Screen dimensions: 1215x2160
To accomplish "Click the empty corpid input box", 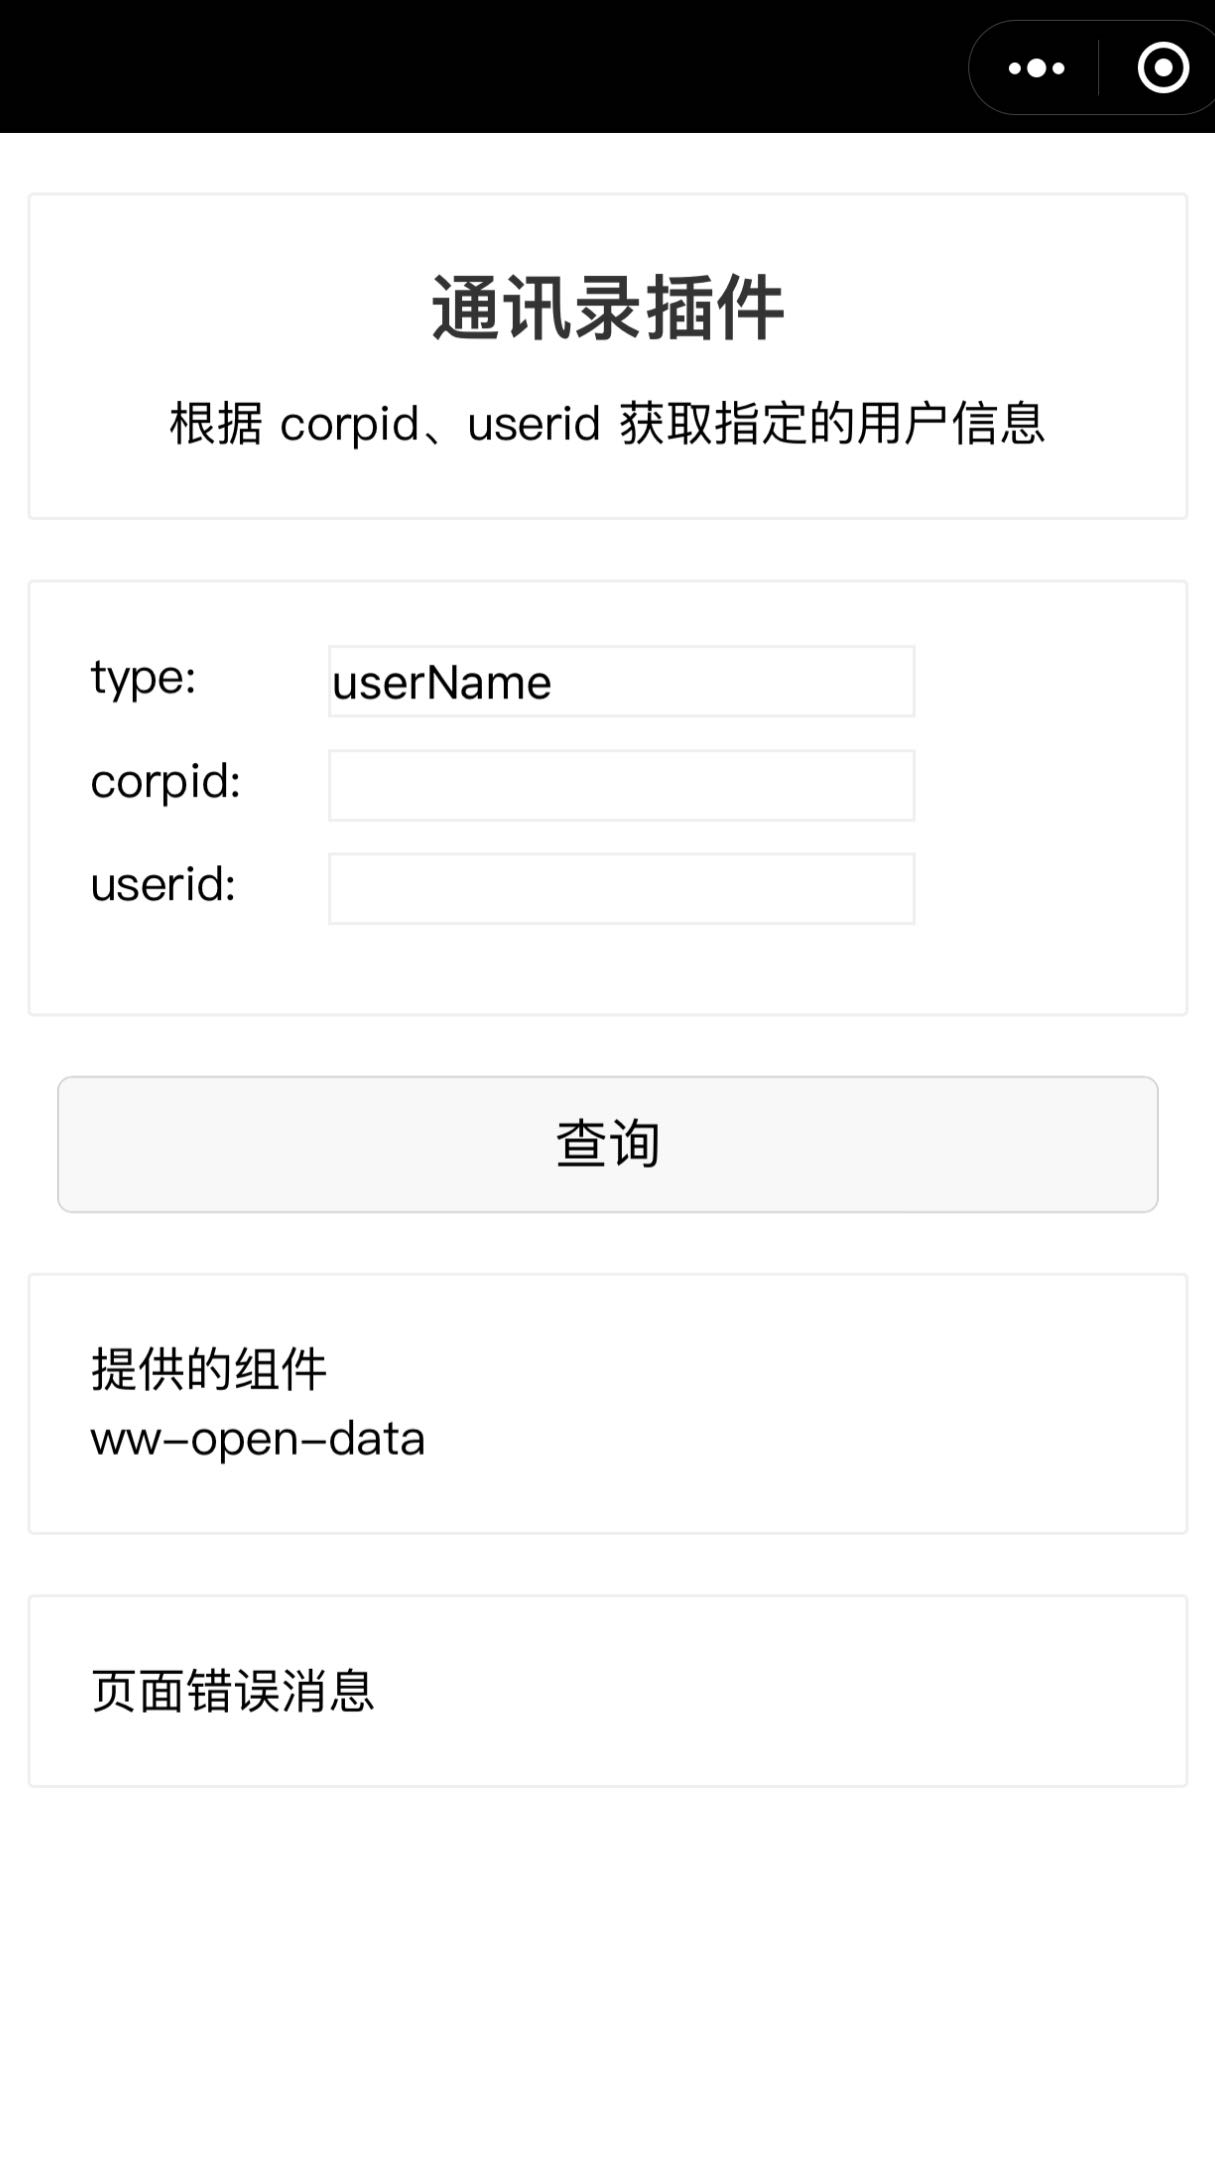I will click(x=620, y=785).
